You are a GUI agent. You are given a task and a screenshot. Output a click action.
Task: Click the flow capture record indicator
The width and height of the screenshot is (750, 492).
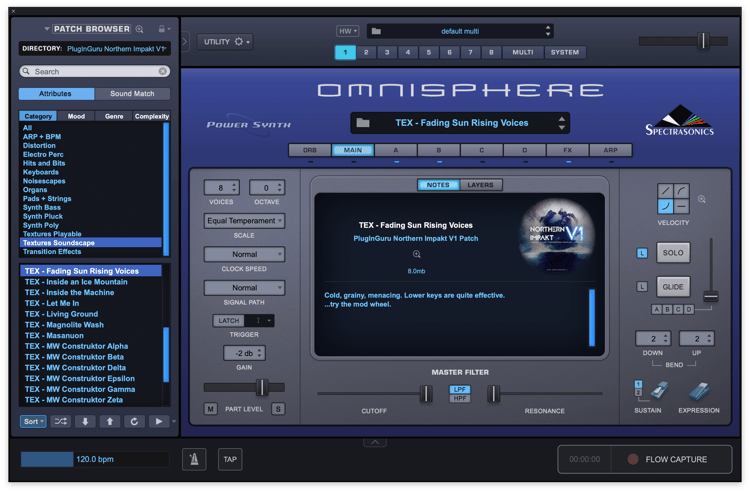(x=633, y=459)
